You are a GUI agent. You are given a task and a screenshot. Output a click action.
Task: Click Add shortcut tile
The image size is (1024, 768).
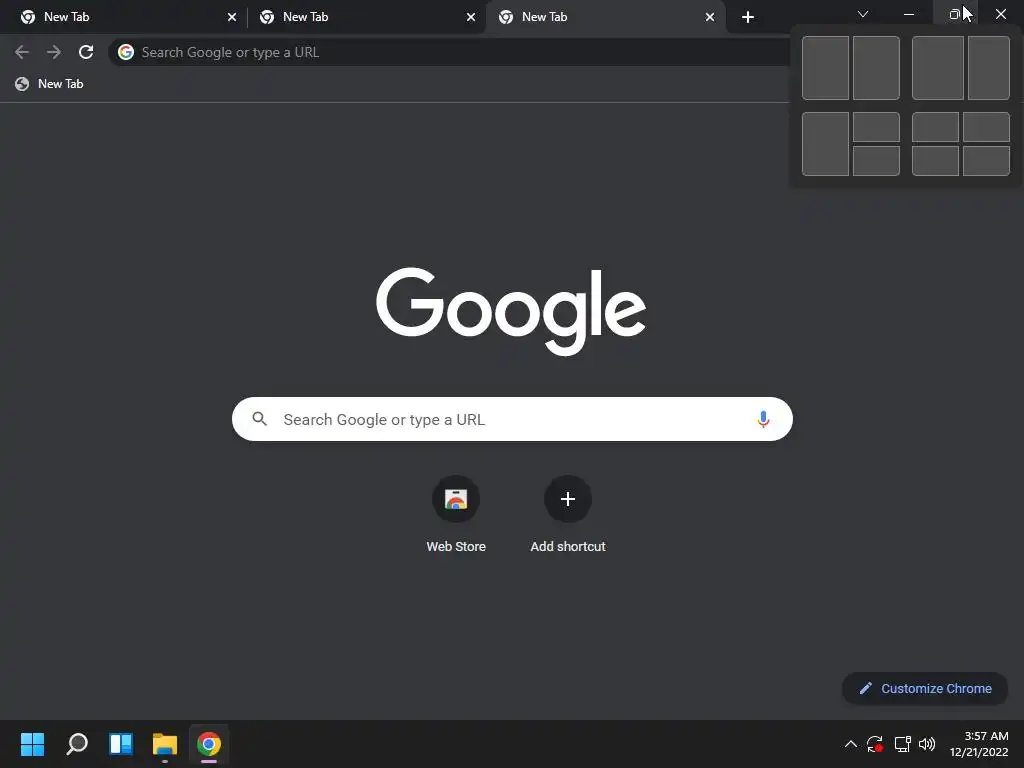click(x=568, y=515)
